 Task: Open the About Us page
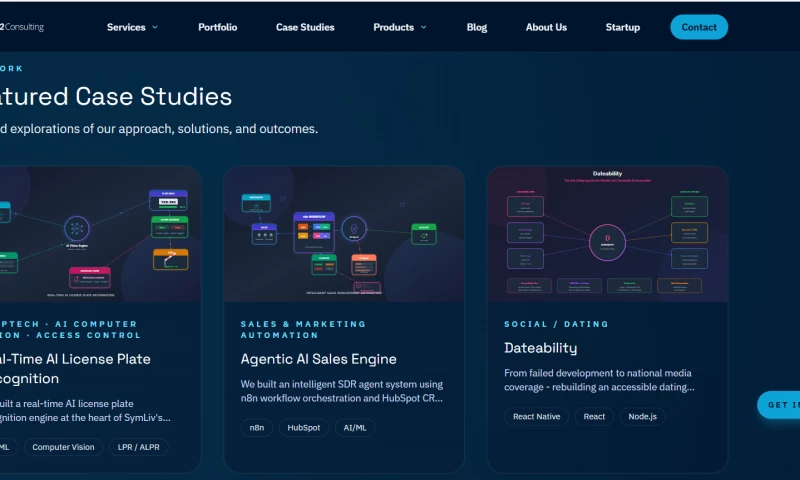(x=546, y=27)
